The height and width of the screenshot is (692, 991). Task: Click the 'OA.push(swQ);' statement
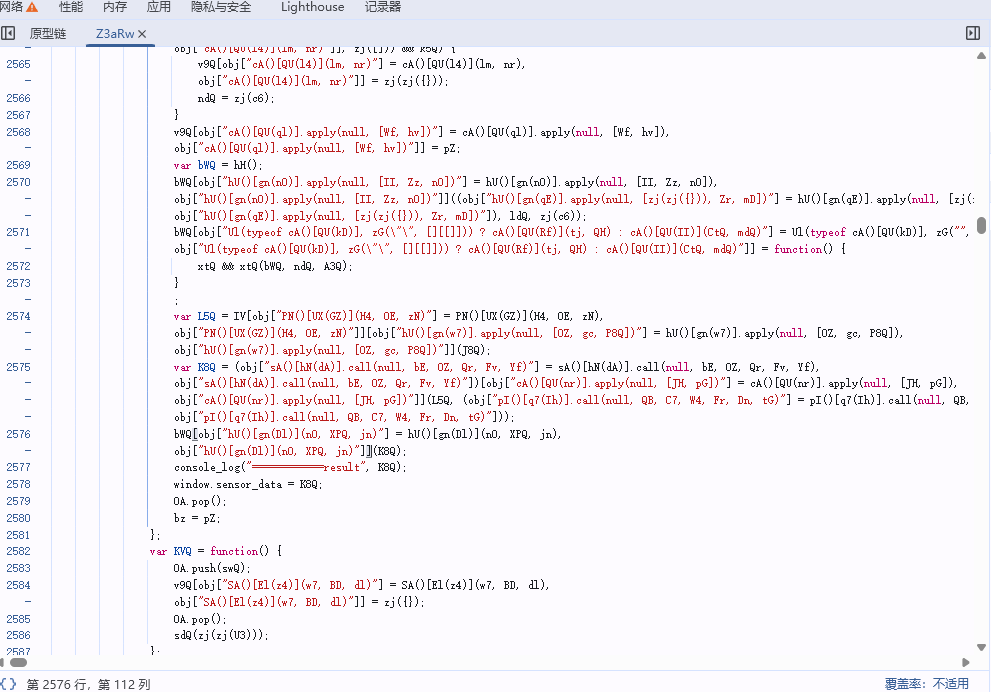pyautogui.click(x=212, y=568)
